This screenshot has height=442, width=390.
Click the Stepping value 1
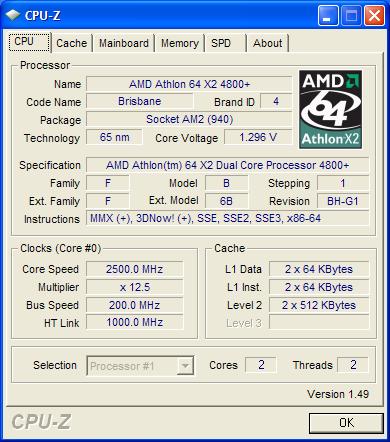(343, 183)
